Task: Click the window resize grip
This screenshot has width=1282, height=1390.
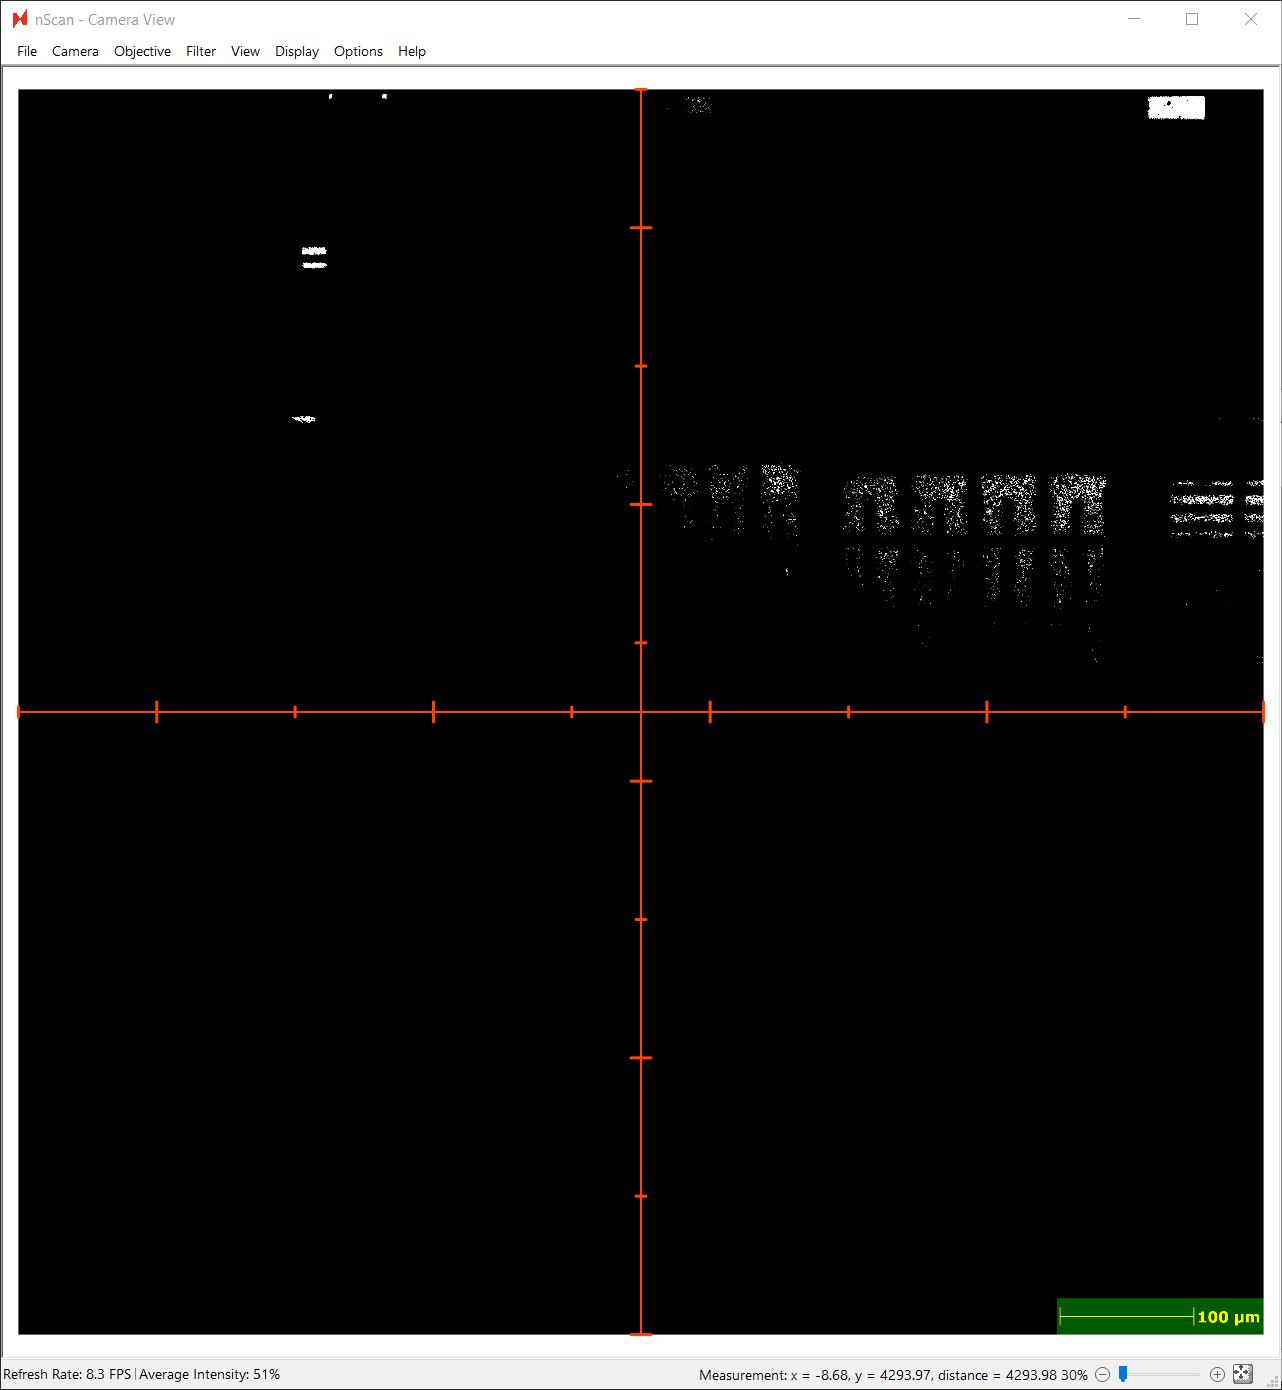Action: click(1274, 1383)
